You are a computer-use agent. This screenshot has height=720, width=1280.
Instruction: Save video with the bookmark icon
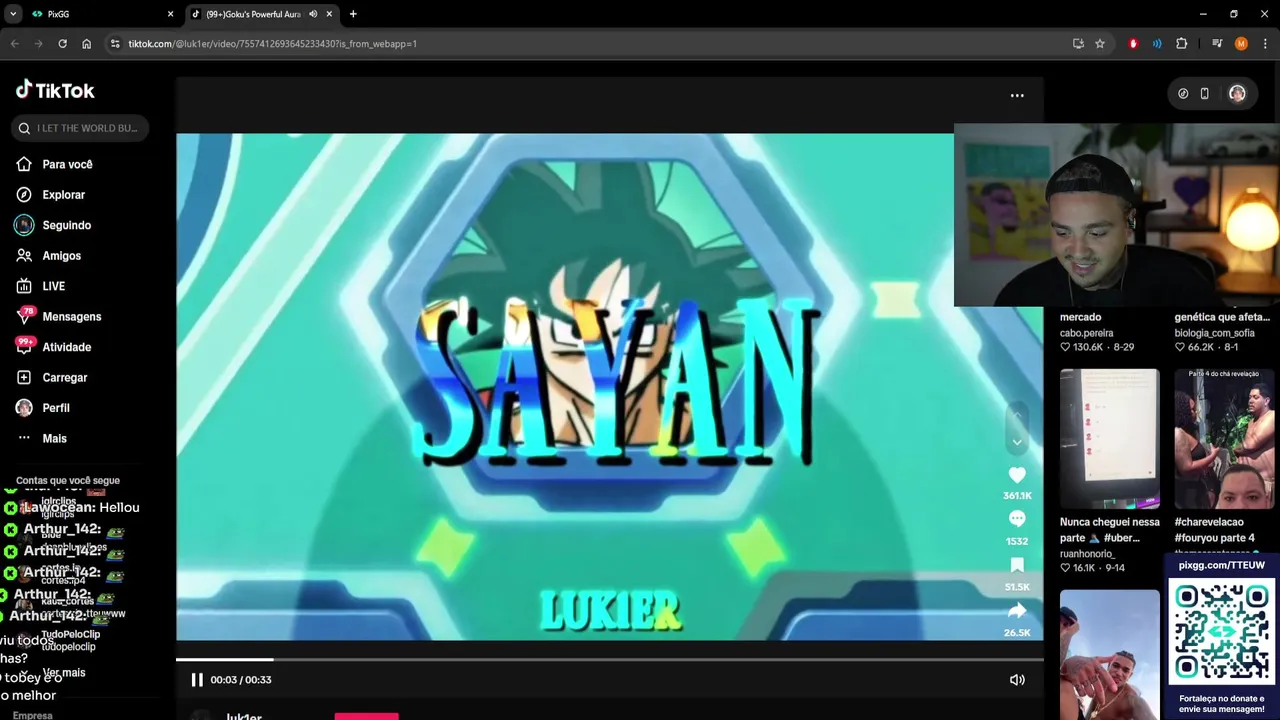tap(1017, 565)
